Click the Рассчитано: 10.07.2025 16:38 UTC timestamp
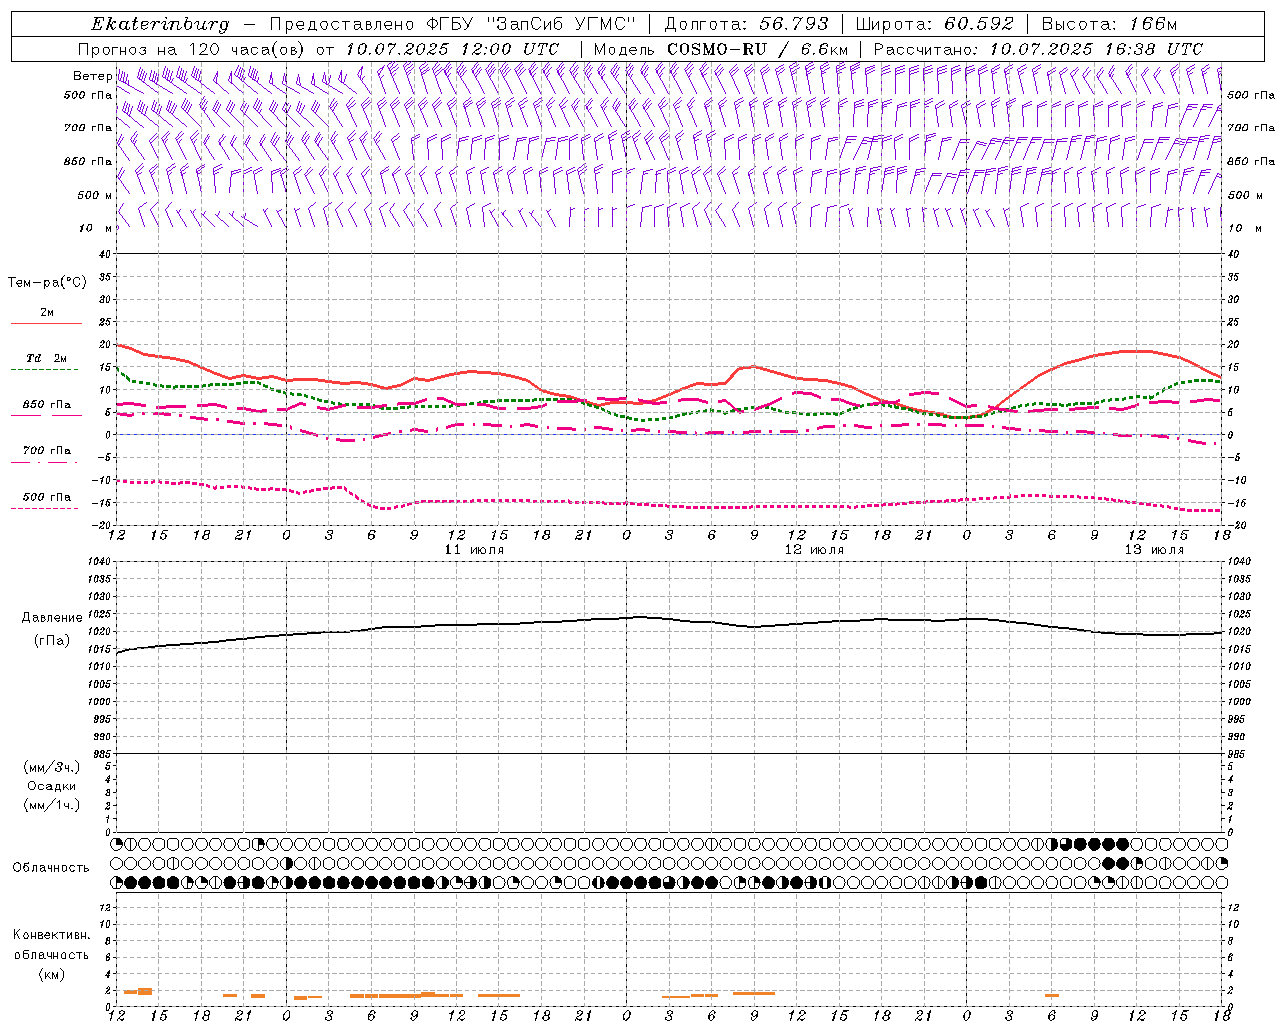The height and width of the screenshot is (1024, 1280). coord(1038,49)
